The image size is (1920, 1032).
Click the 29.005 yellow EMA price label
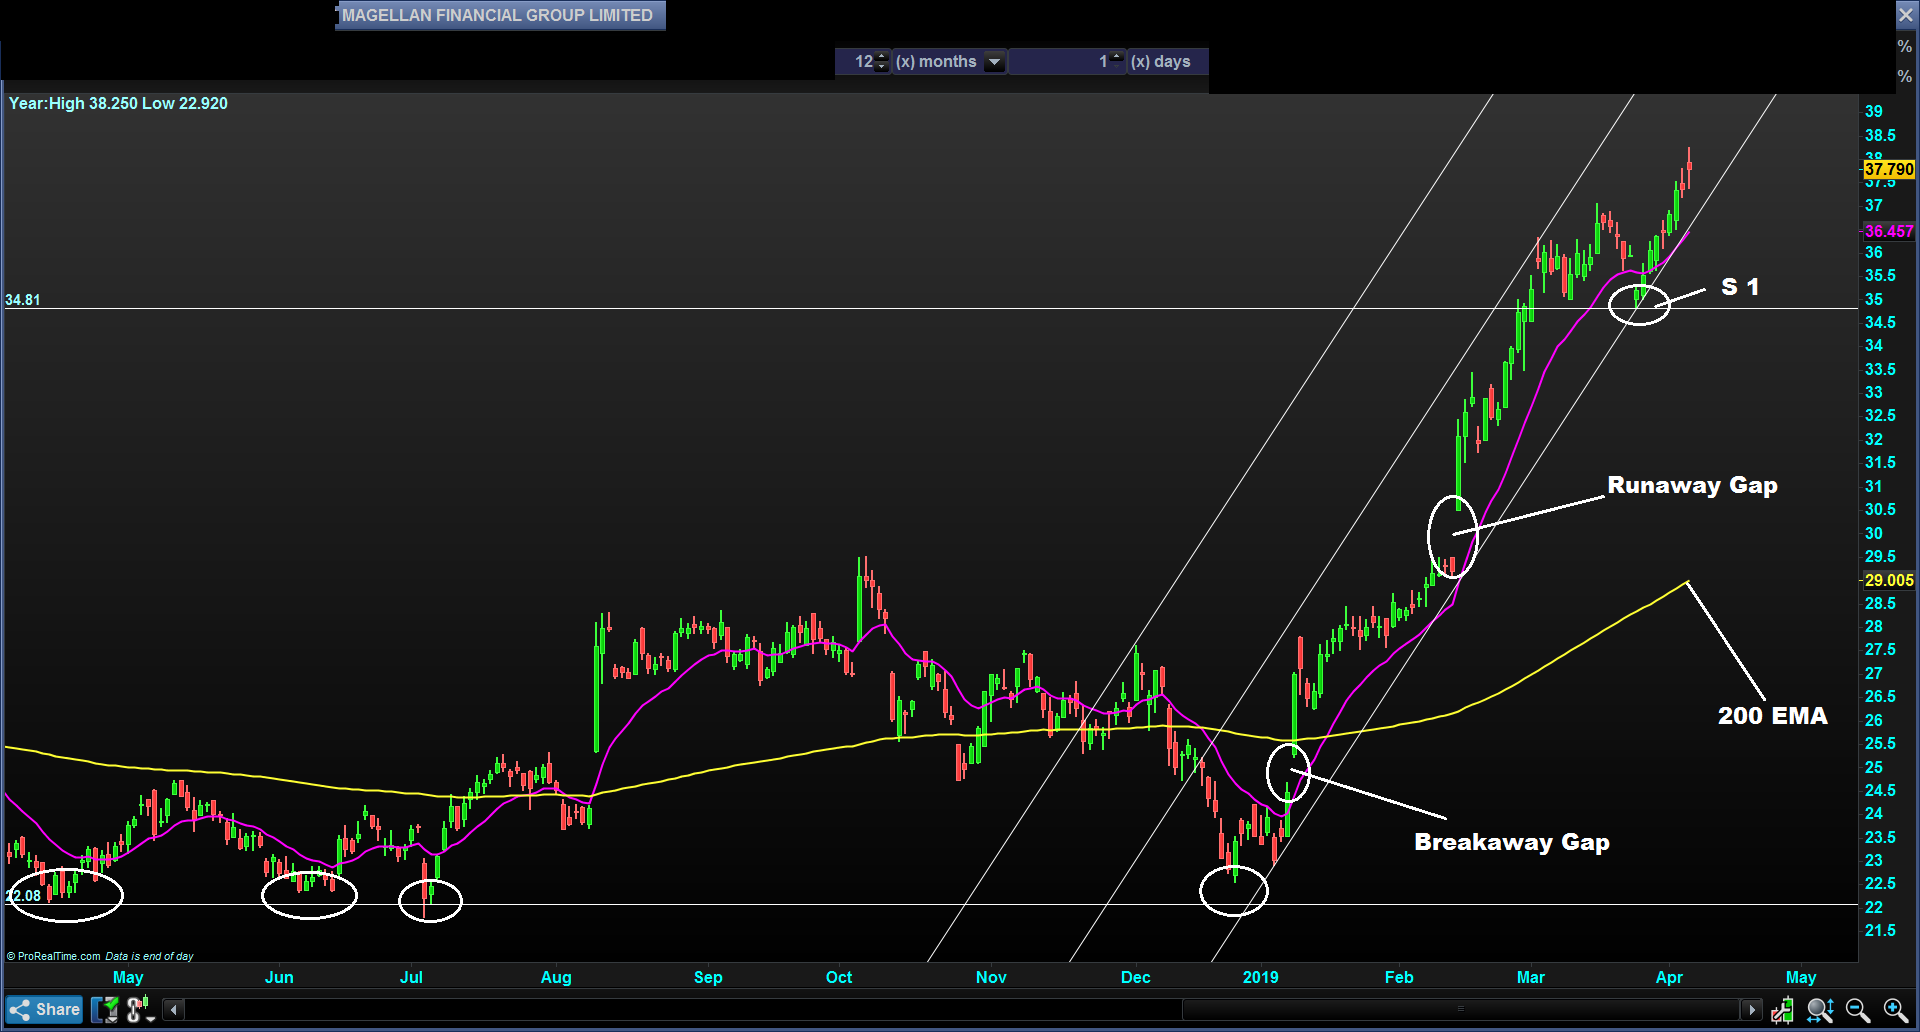[x=1889, y=580]
